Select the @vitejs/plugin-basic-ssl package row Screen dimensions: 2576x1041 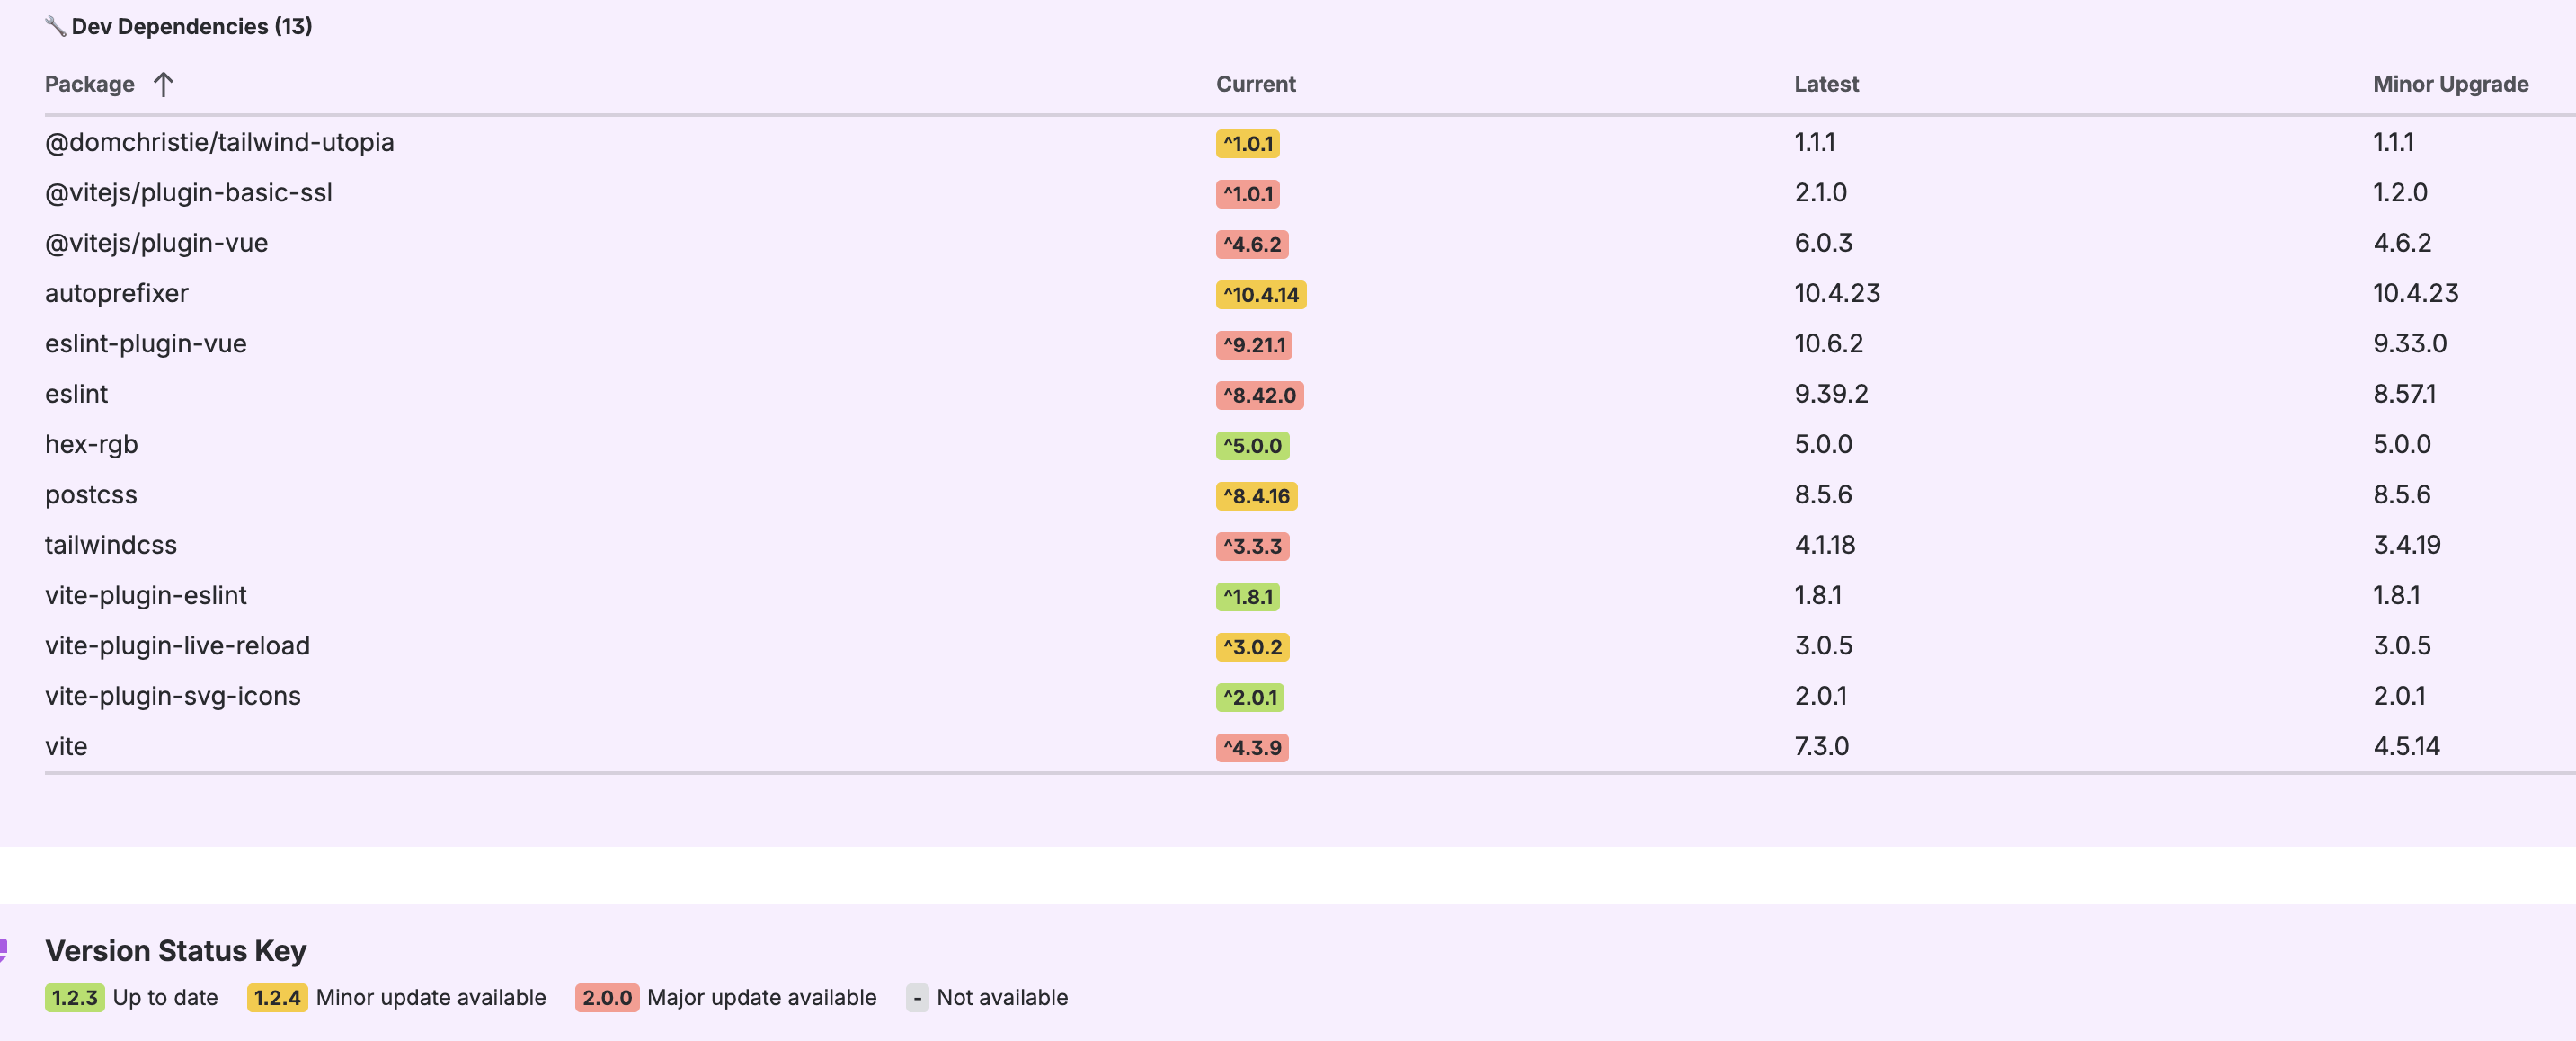pyautogui.click(x=188, y=192)
